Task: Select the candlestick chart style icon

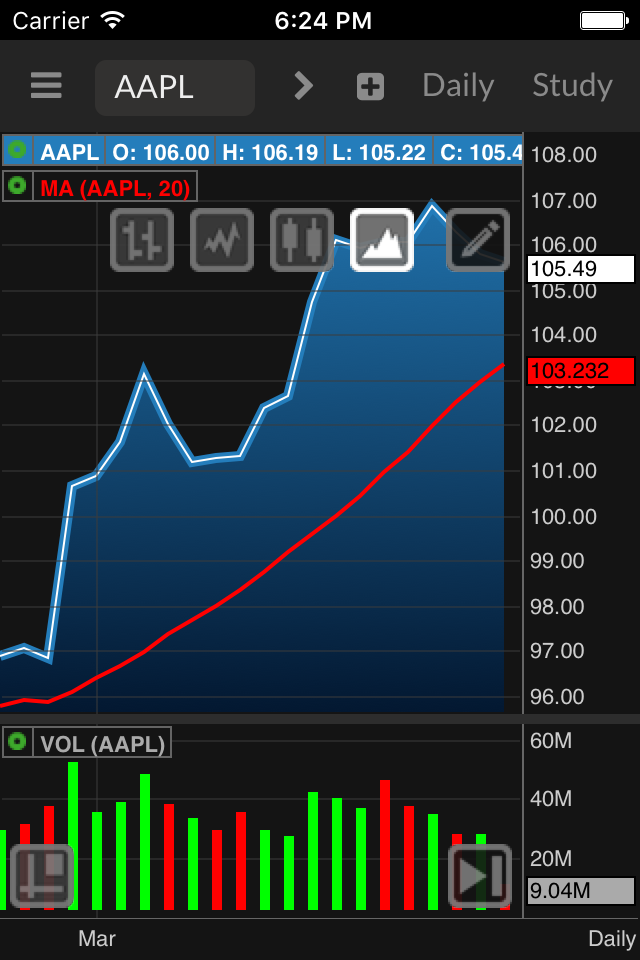Action: pyautogui.click(x=302, y=240)
